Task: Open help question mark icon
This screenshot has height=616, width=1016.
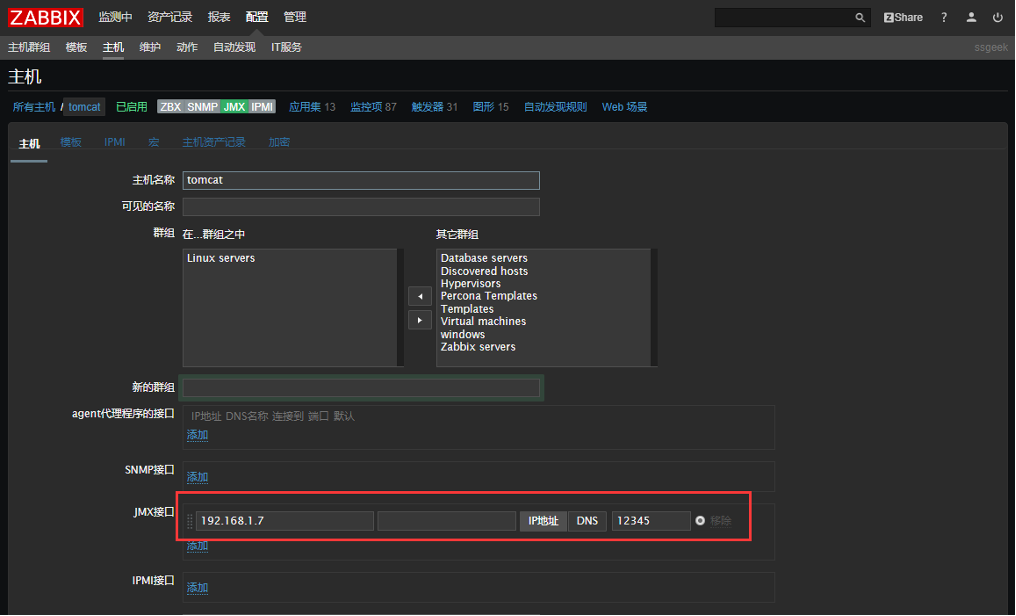Action: tap(944, 17)
